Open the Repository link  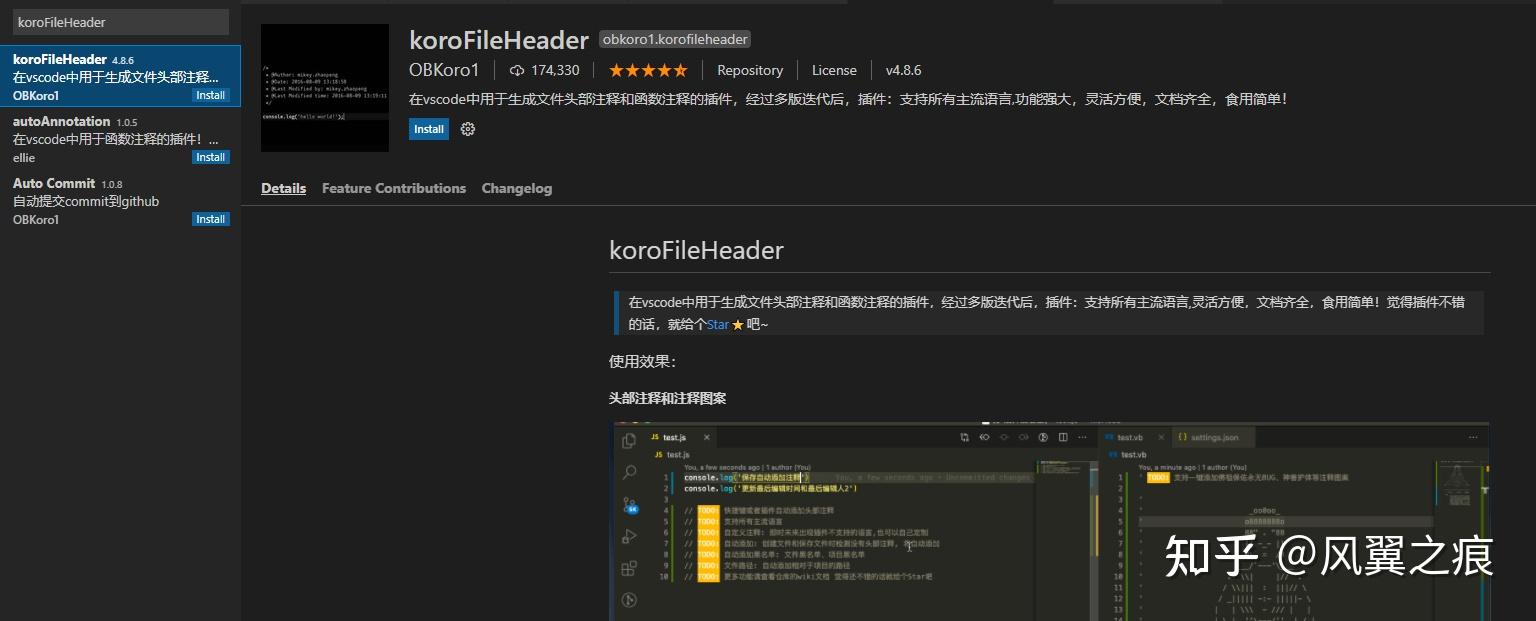[750, 70]
